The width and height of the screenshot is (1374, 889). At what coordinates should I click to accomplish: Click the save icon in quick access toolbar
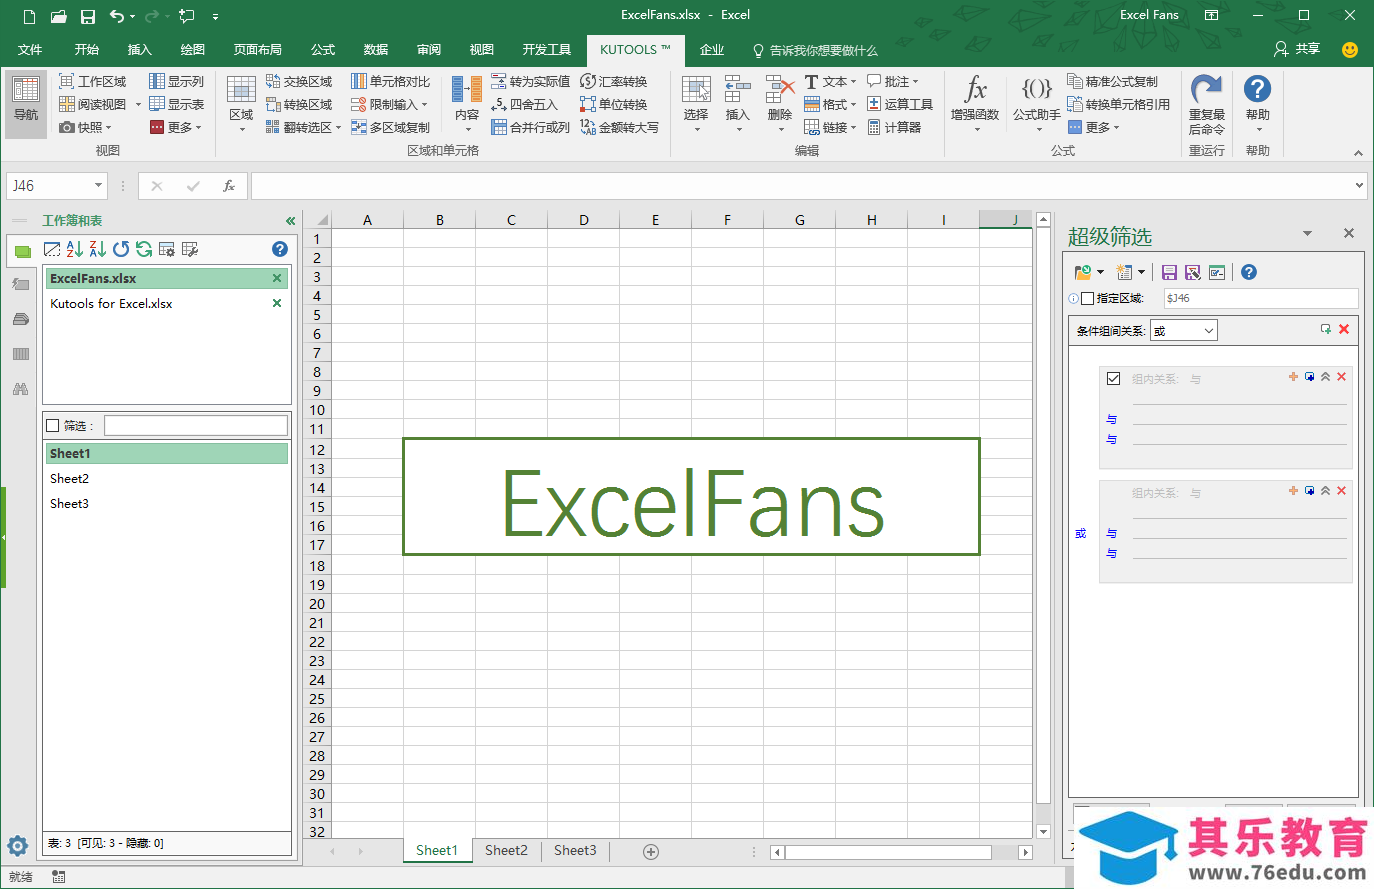pos(87,16)
